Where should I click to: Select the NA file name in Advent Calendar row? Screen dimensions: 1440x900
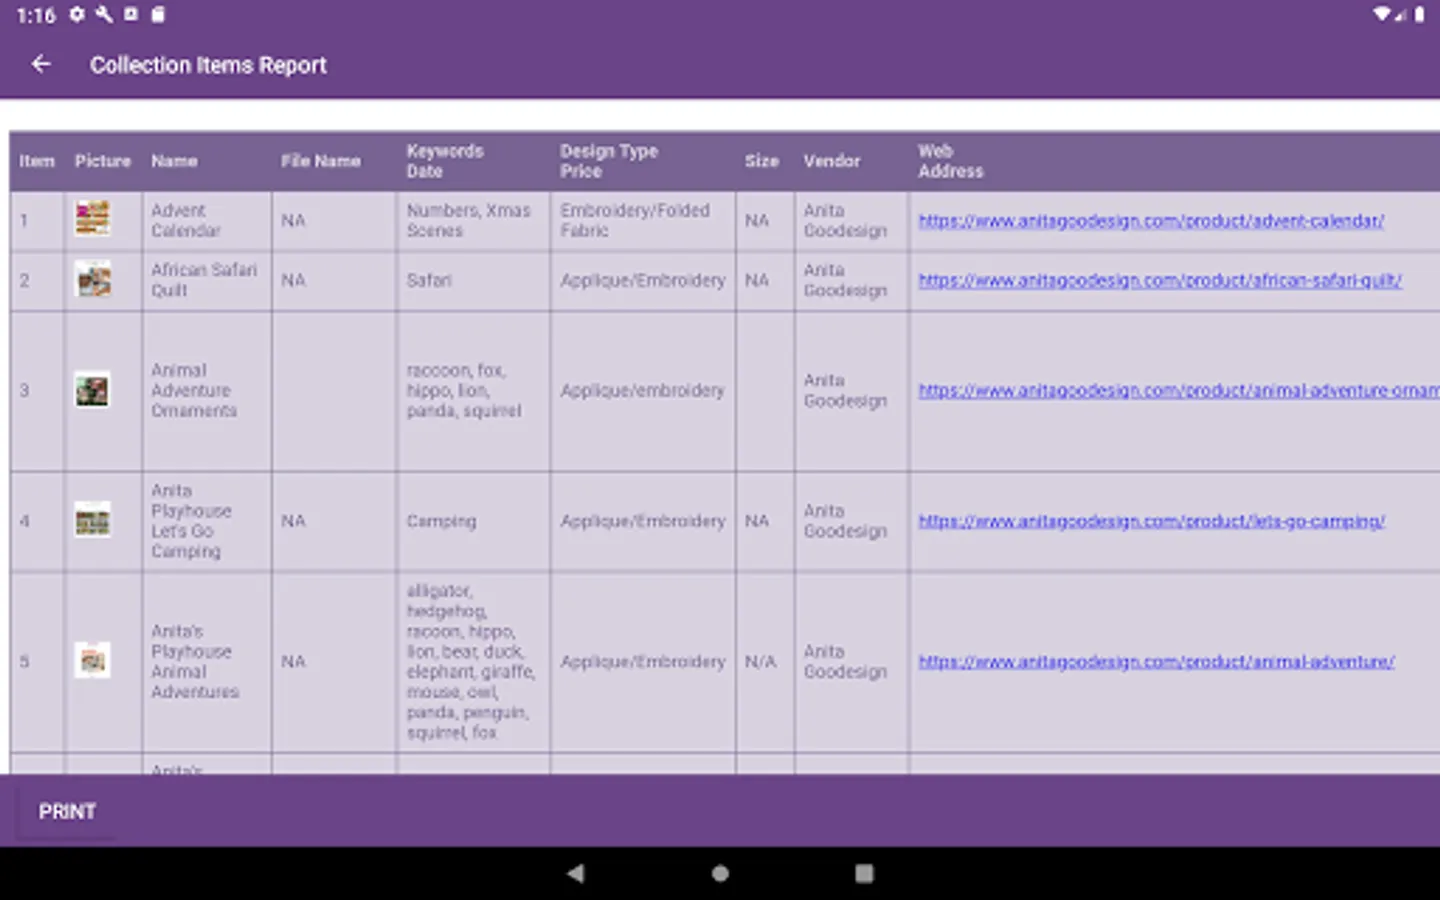[334, 221]
